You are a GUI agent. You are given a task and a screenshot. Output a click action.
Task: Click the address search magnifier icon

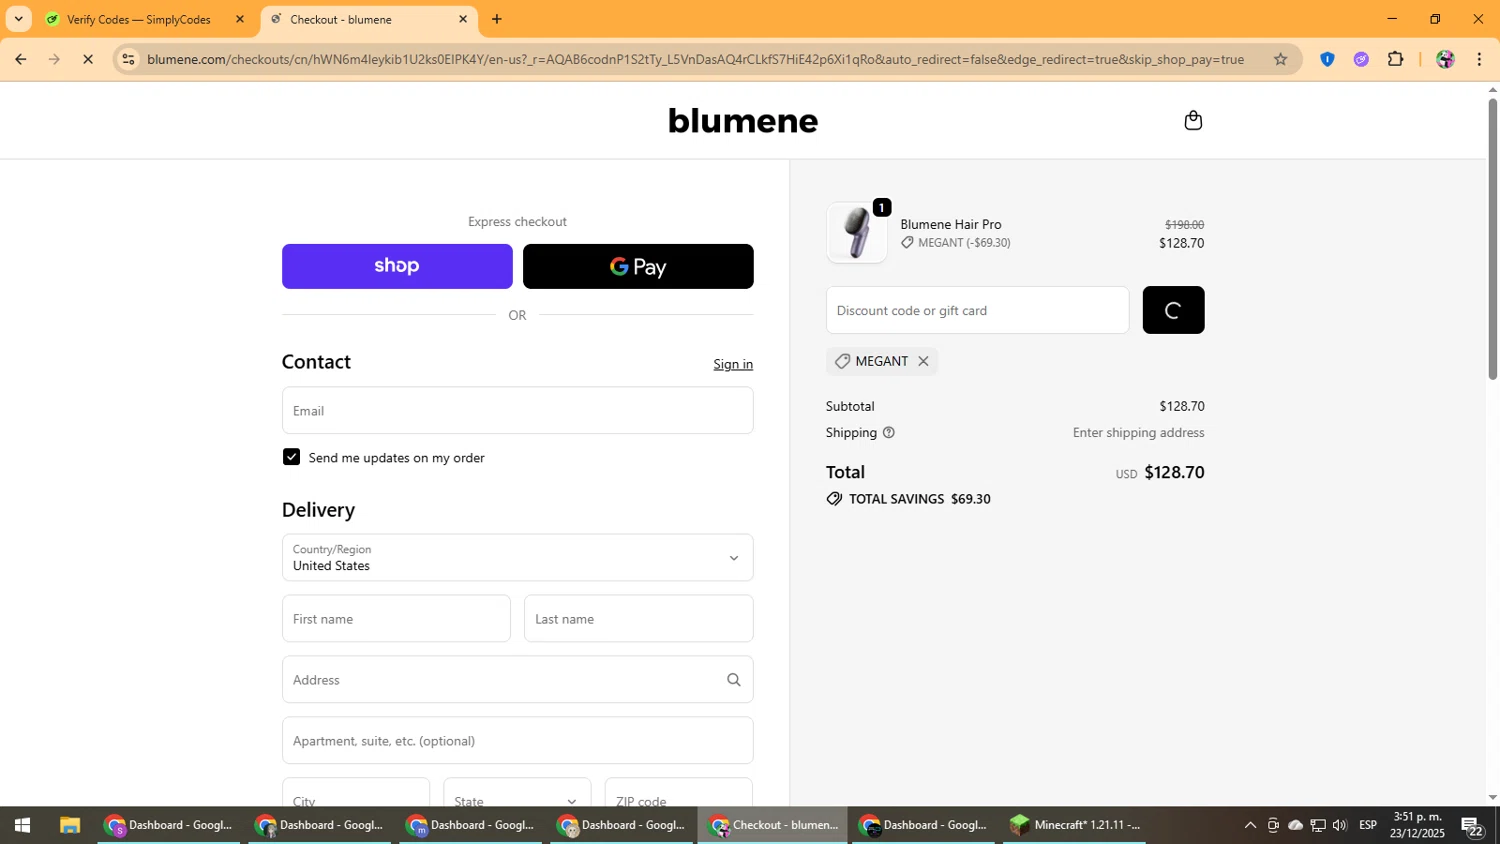tap(734, 680)
